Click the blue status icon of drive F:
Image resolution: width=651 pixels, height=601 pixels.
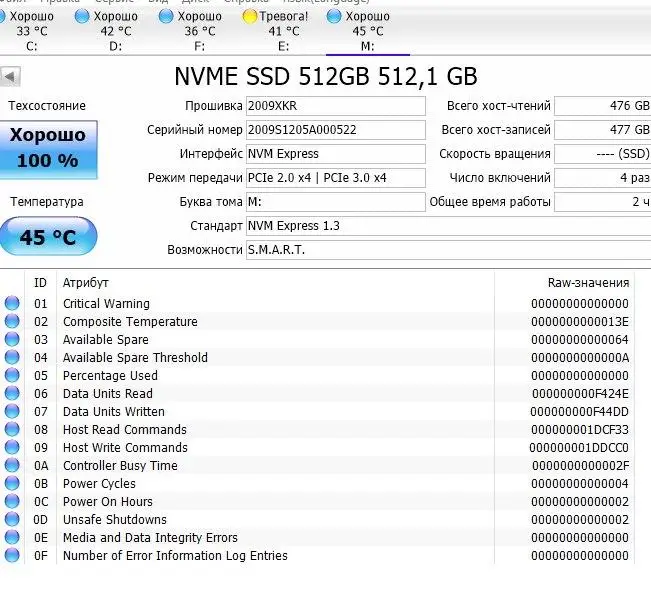point(166,17)
